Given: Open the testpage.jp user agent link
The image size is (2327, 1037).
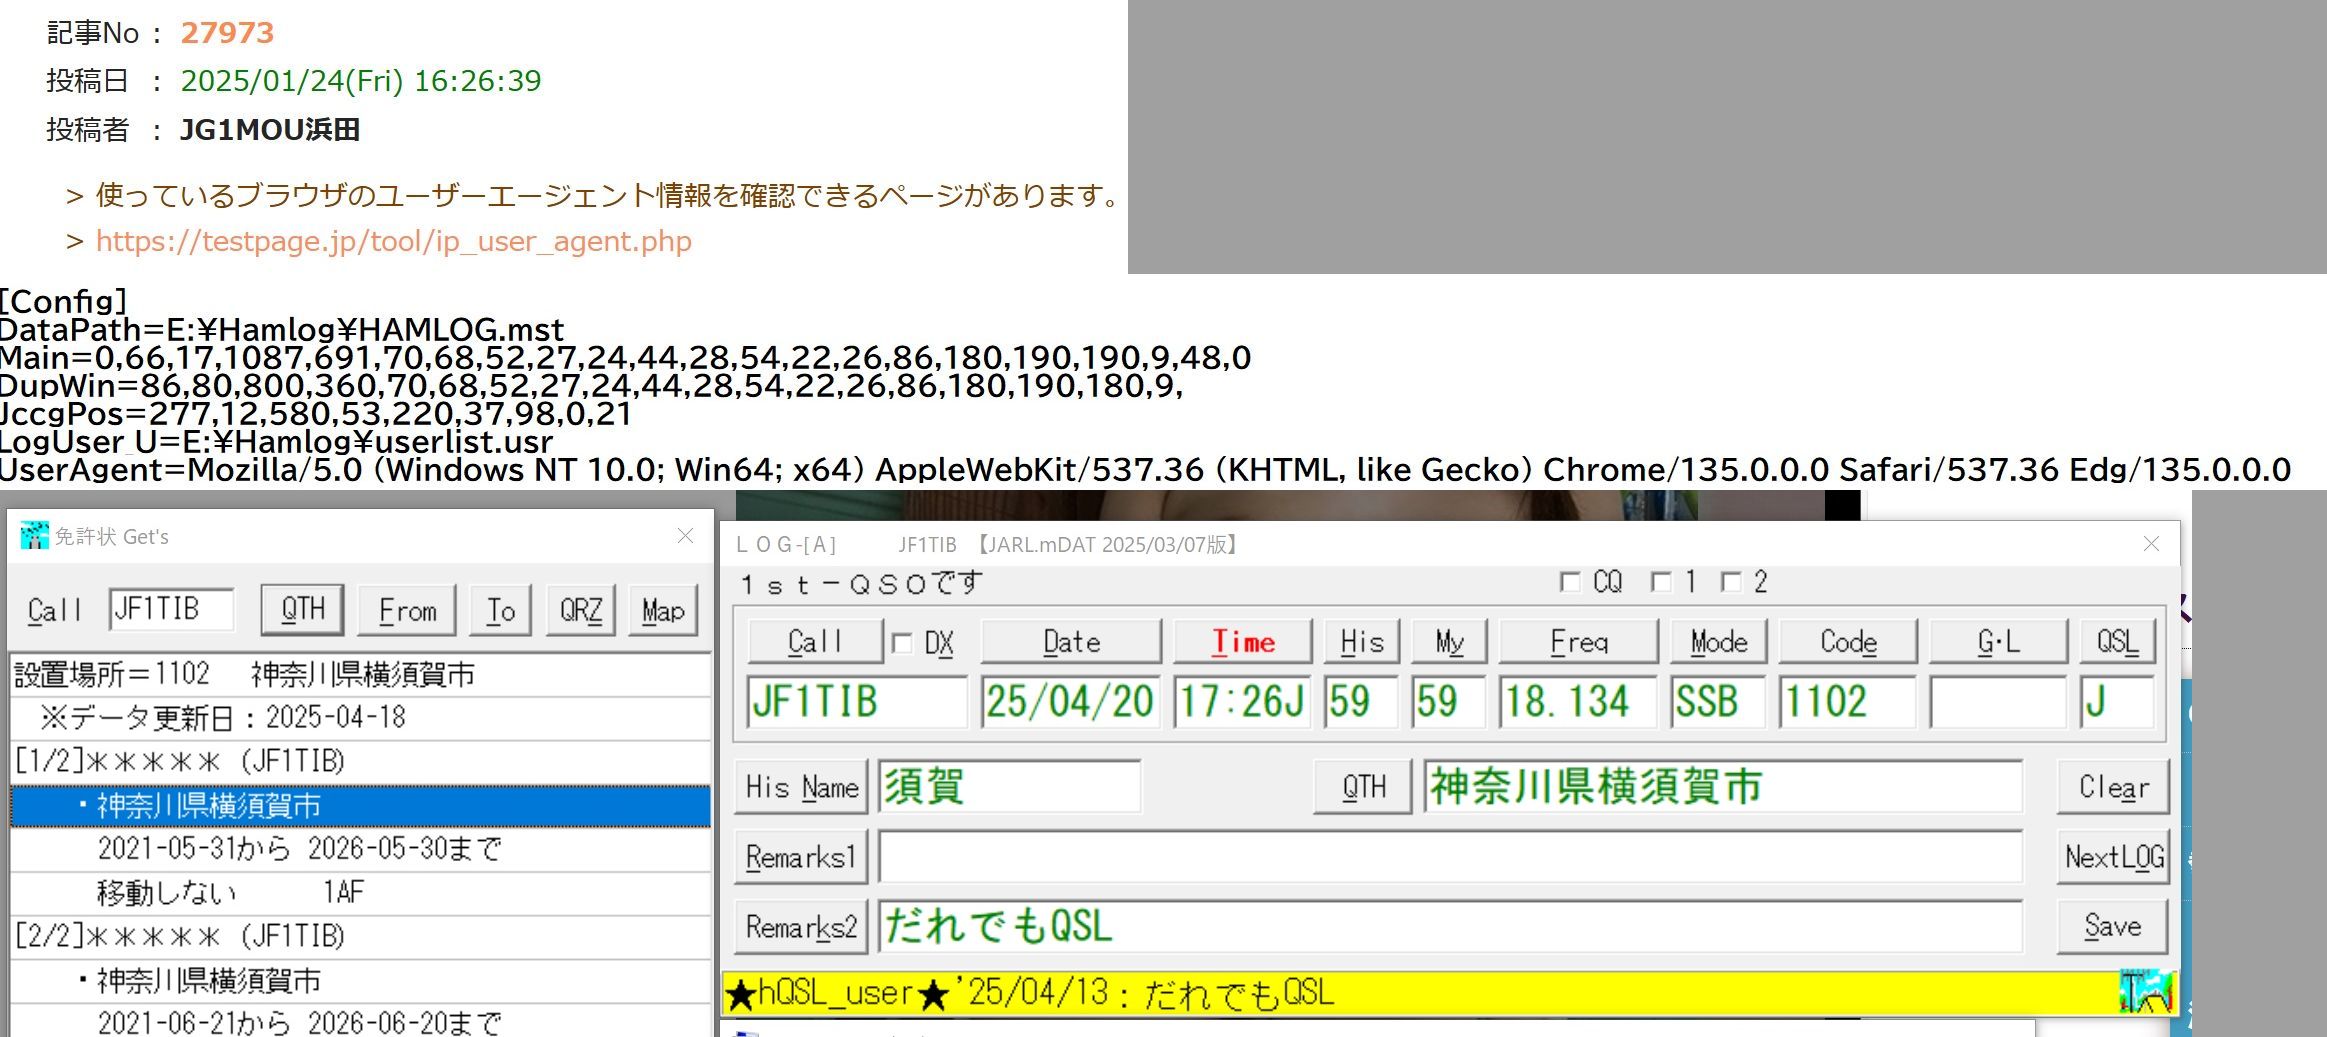Looking at the screenshot, I should (x=393, y=242).
